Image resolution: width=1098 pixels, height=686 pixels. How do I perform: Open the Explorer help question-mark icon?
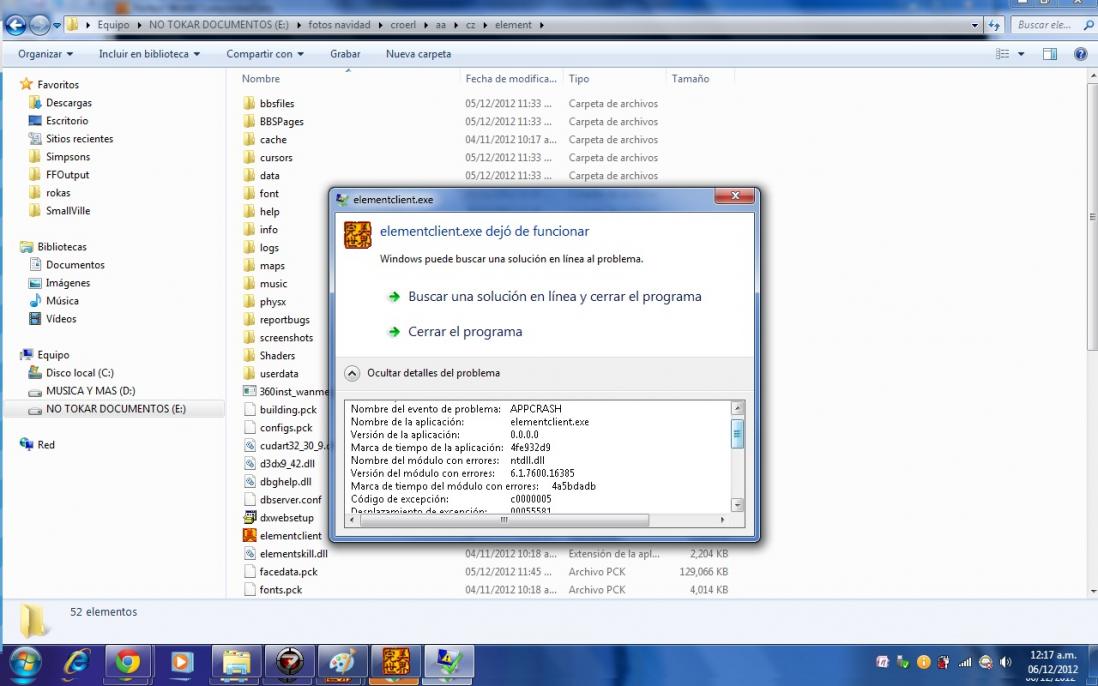click(x=1080, y=54)
